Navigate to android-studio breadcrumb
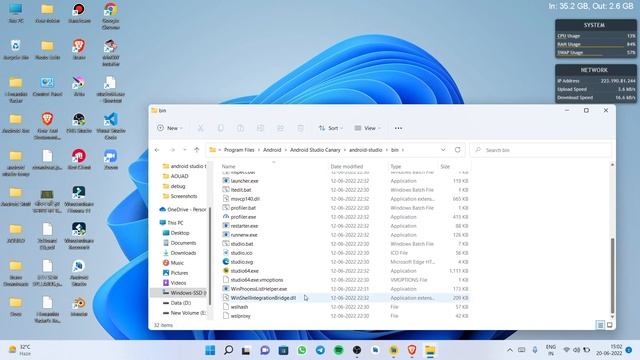The height and width of the screenshot is (360, 640). 366,150
